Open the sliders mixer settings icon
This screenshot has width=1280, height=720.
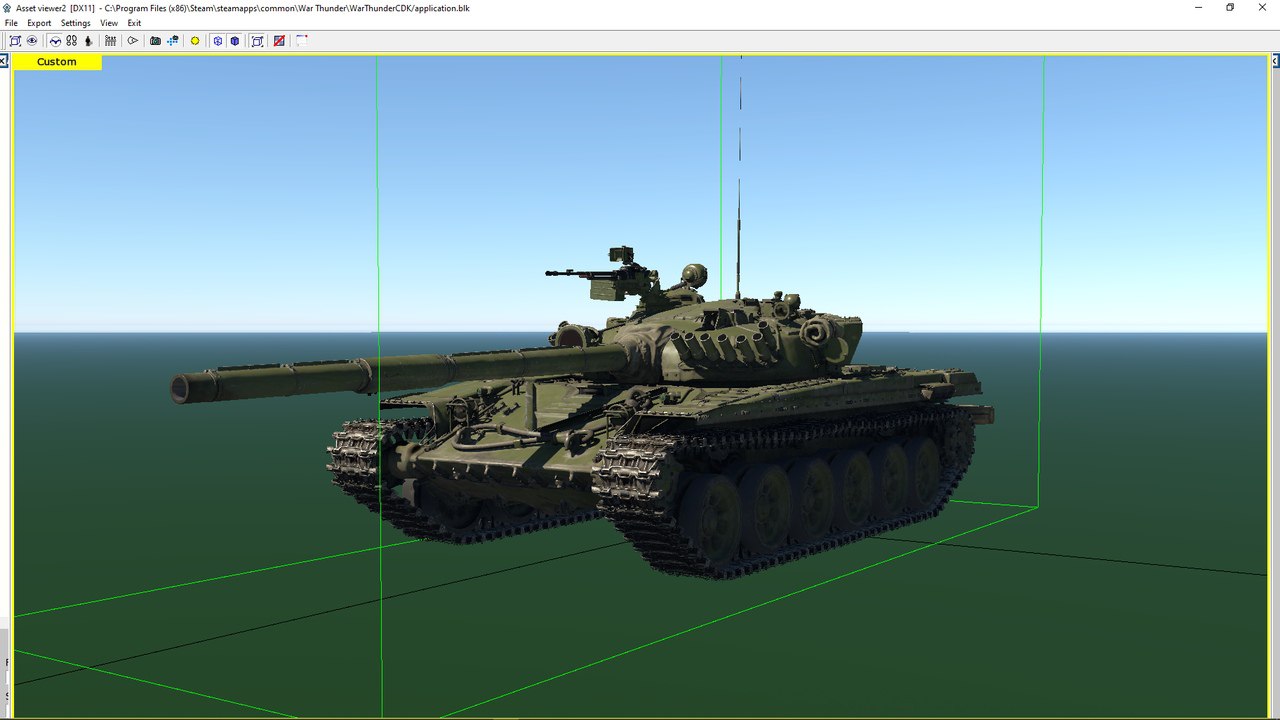pyautogui.click(x=110, y=41)
